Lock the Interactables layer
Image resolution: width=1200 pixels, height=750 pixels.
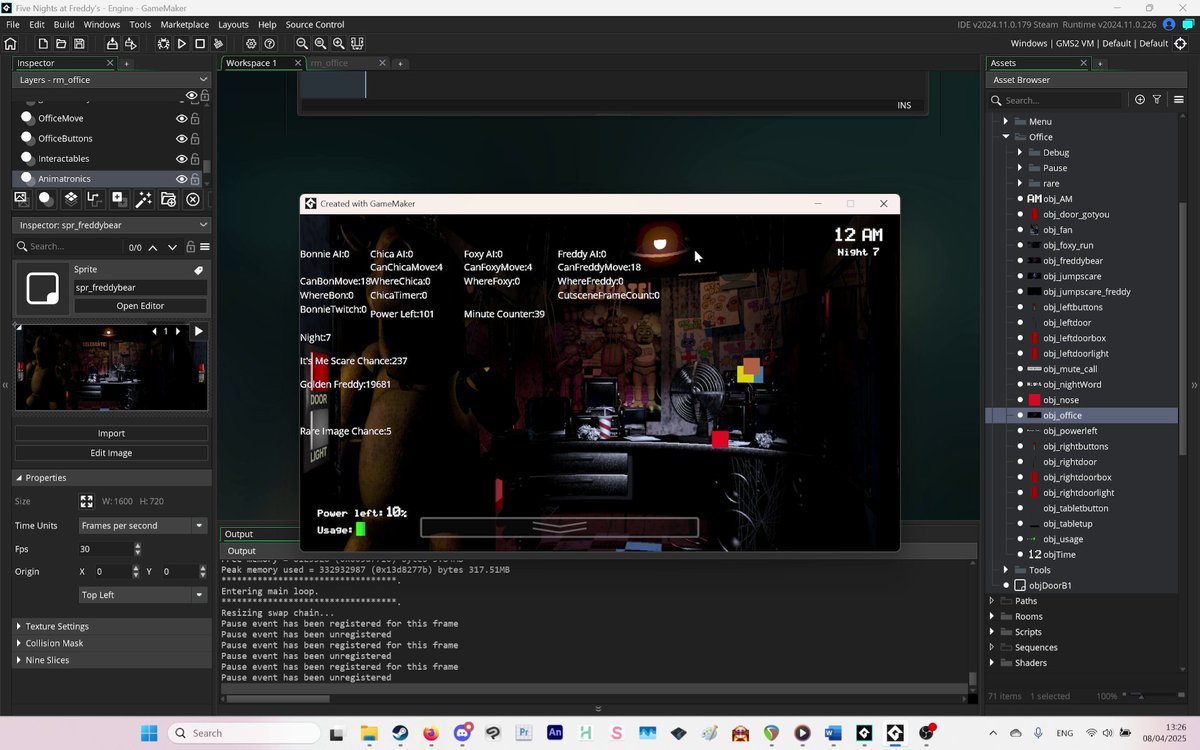[x=195, y=158]
